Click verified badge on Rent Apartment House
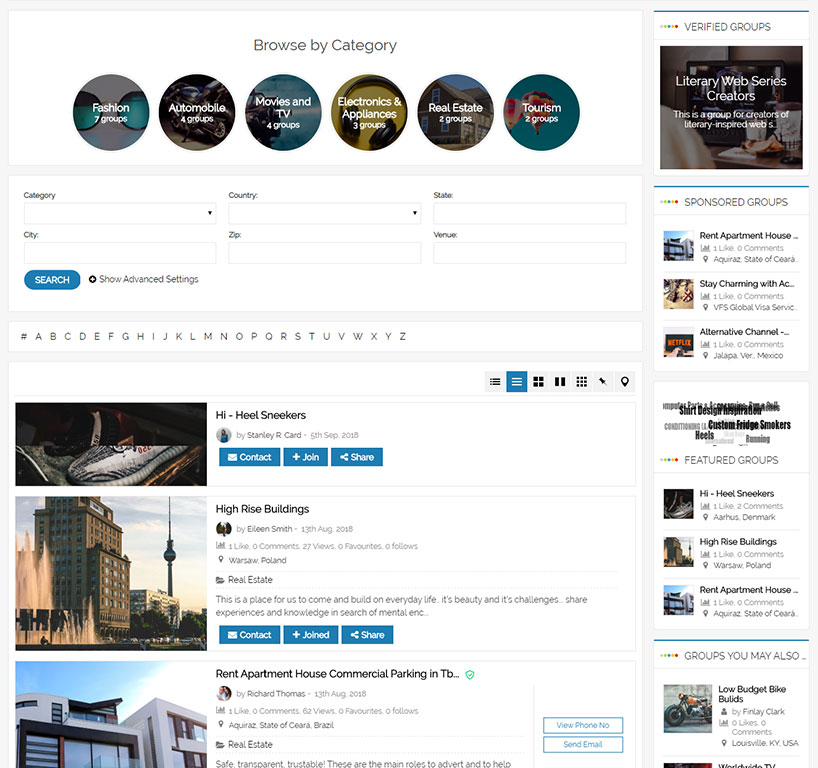 (470, 675)
